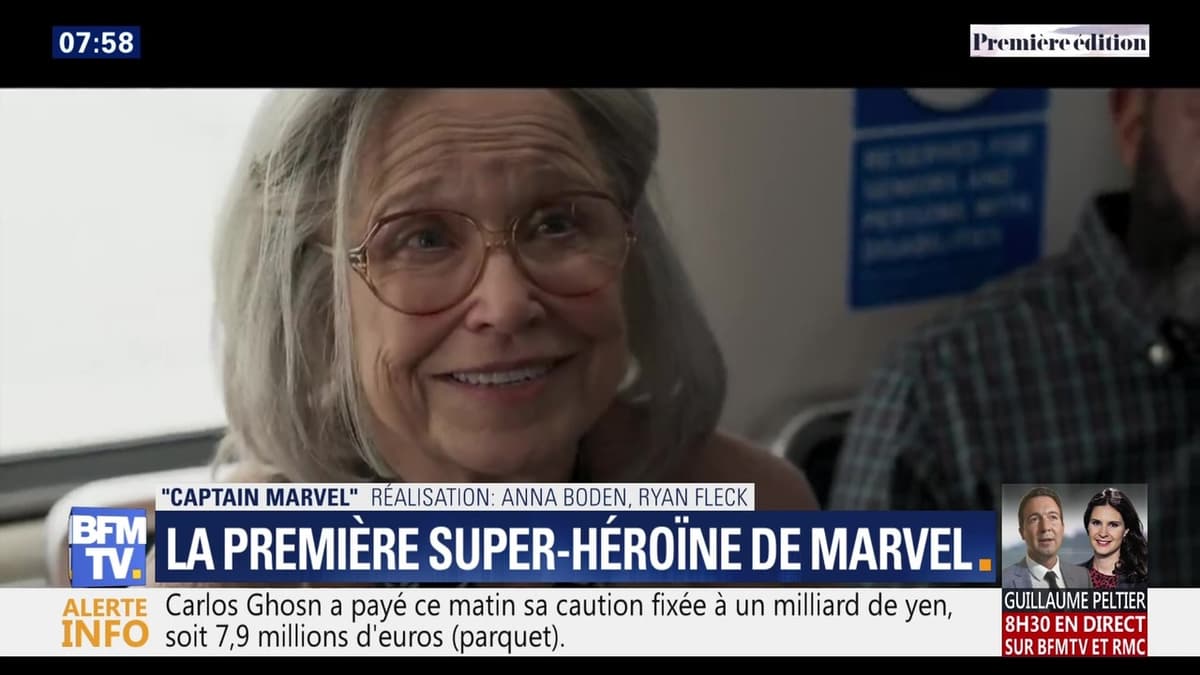Click the SUR BFMTV ET RMC text

click(1074, 644)
